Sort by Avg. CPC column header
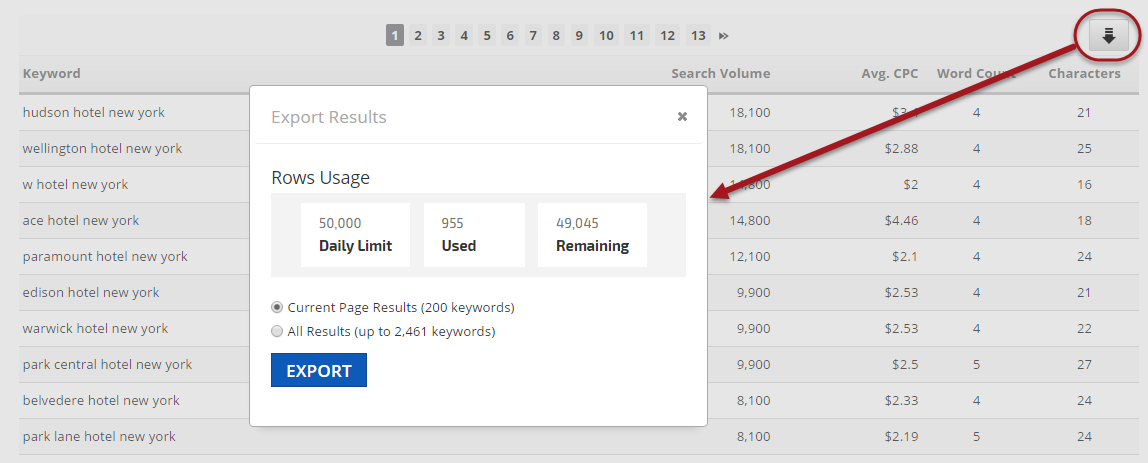1148x463 pixels. click(x=889, y=73)
